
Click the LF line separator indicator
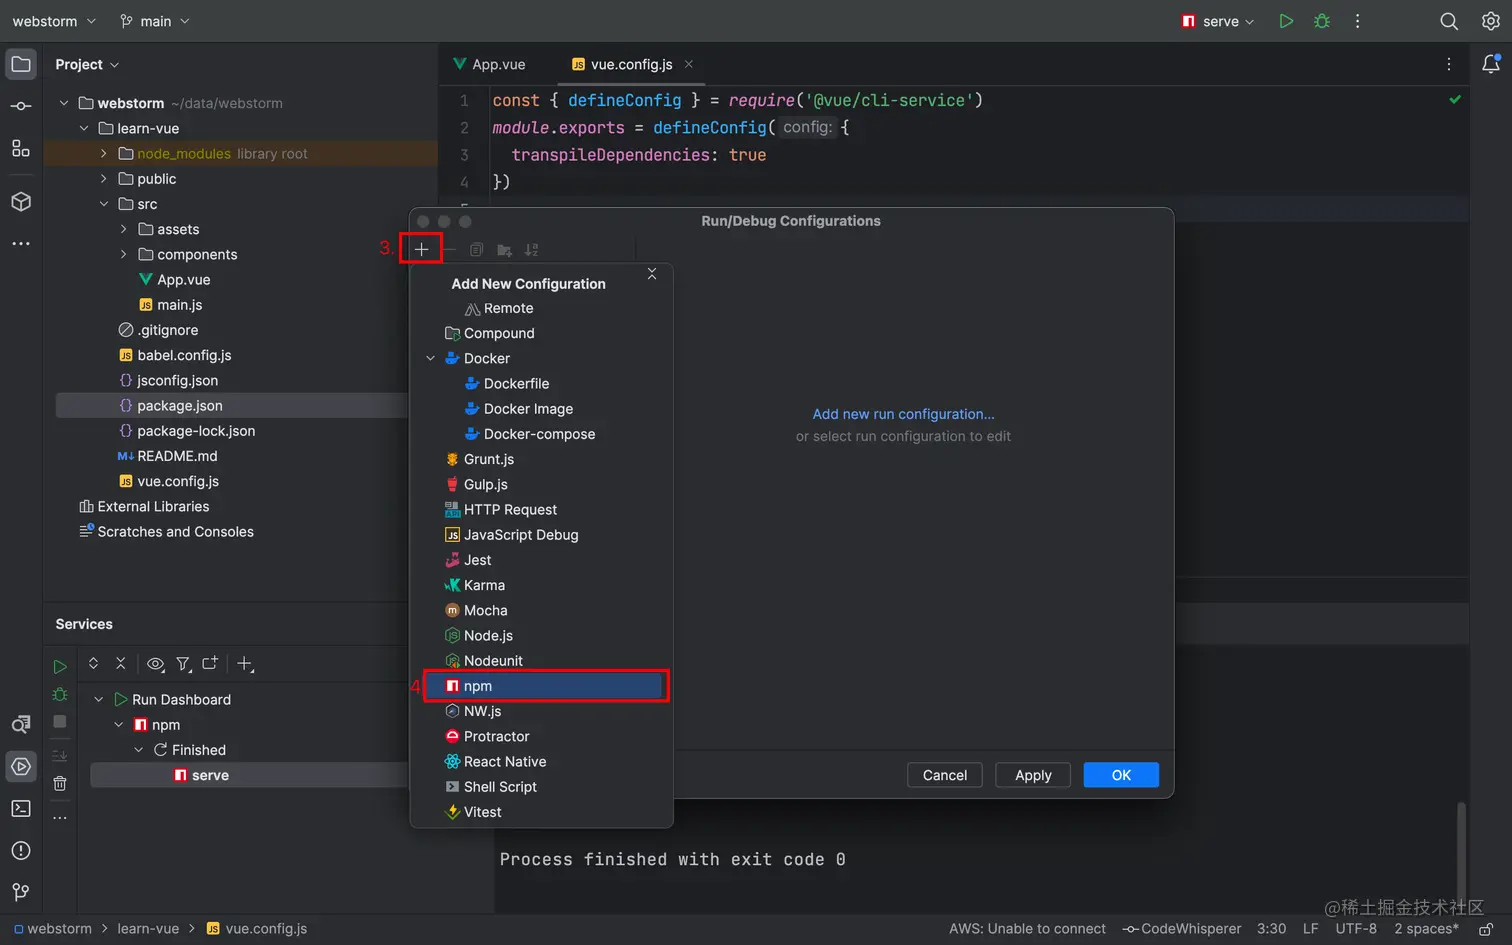pyautogui.click(x=1310, y=928)
